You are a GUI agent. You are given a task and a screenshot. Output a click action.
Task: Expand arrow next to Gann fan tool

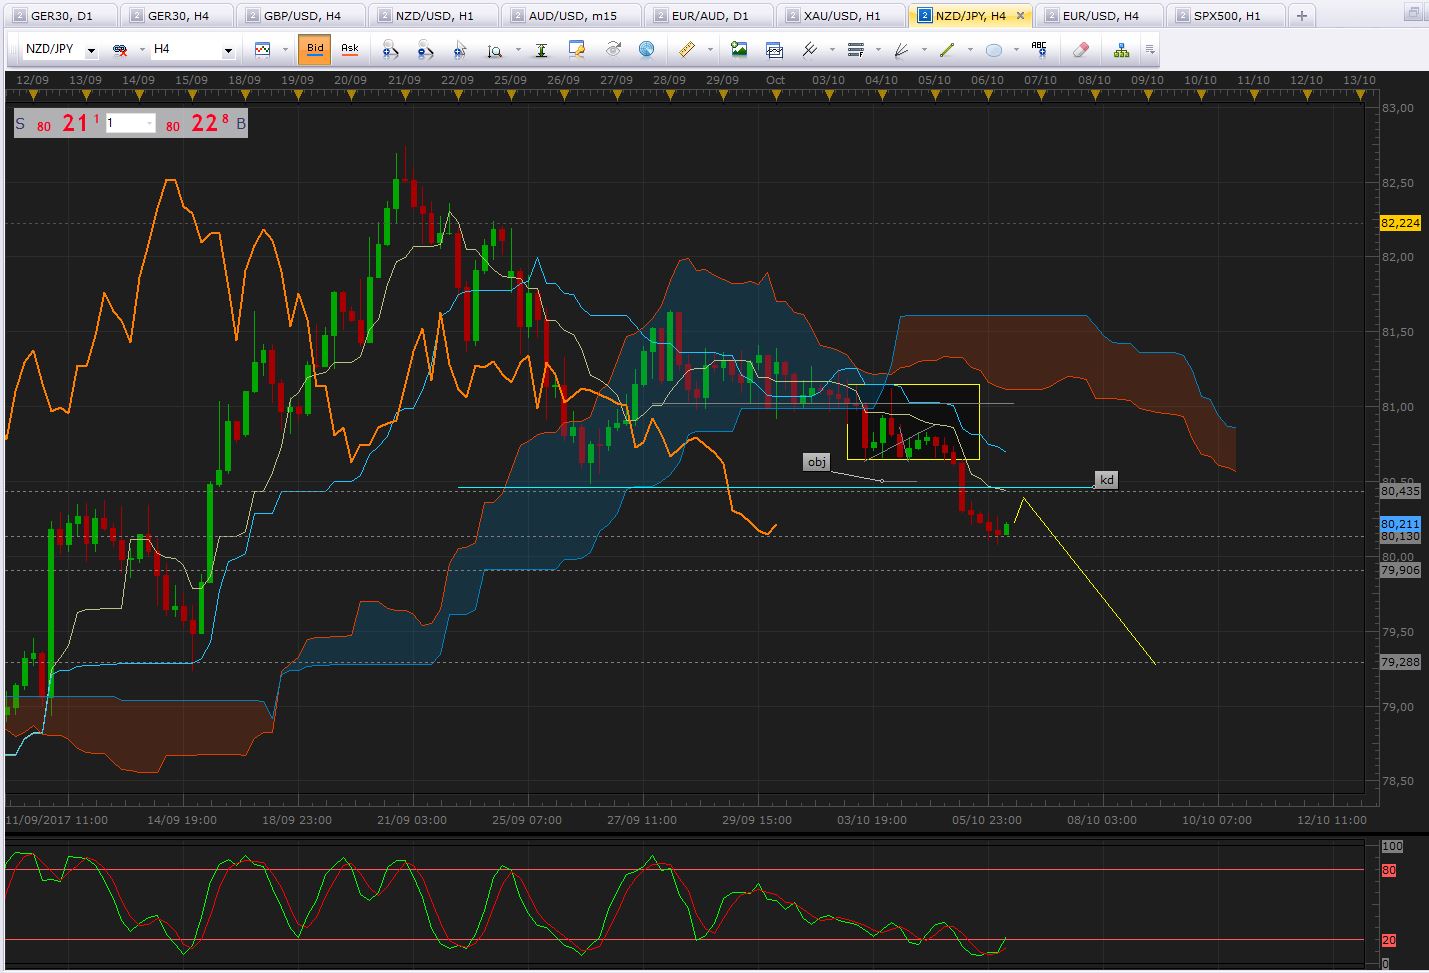[x=924, y=50]
